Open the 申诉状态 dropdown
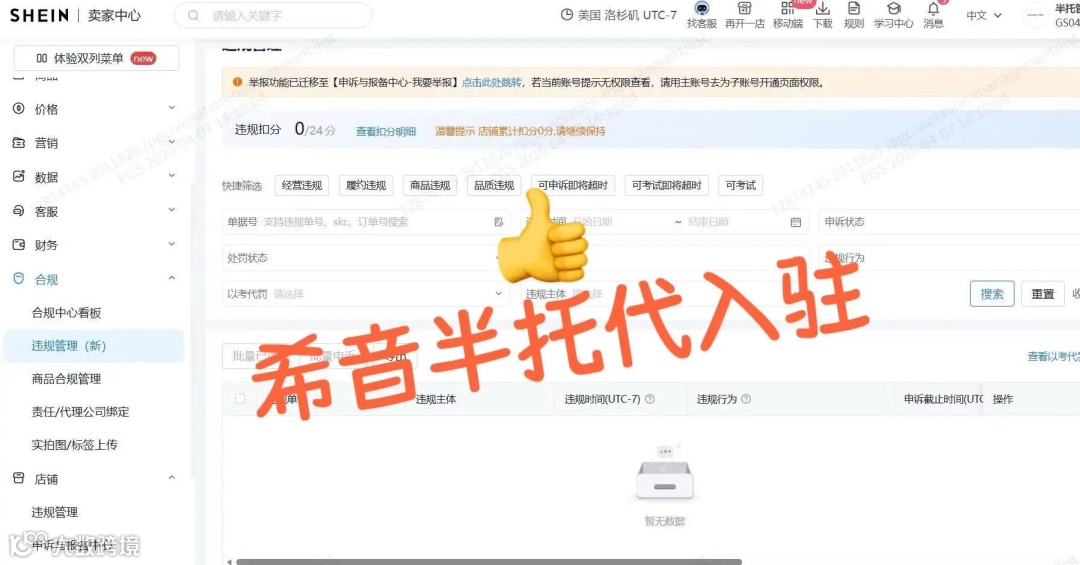 (951, 222)
